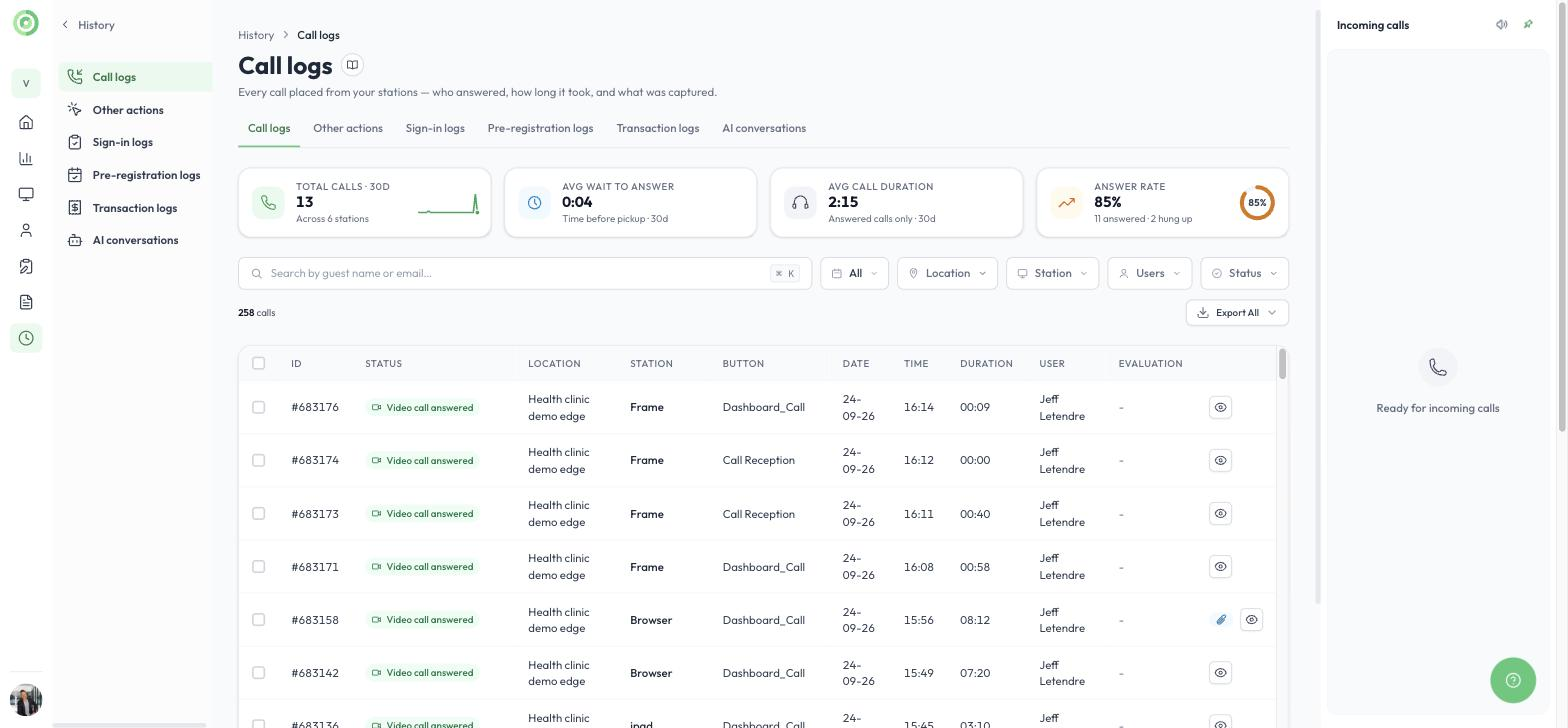This screenshot has width=1568, height=728.
Task: Open the users person icon in rail
Action: click(26, 230)
